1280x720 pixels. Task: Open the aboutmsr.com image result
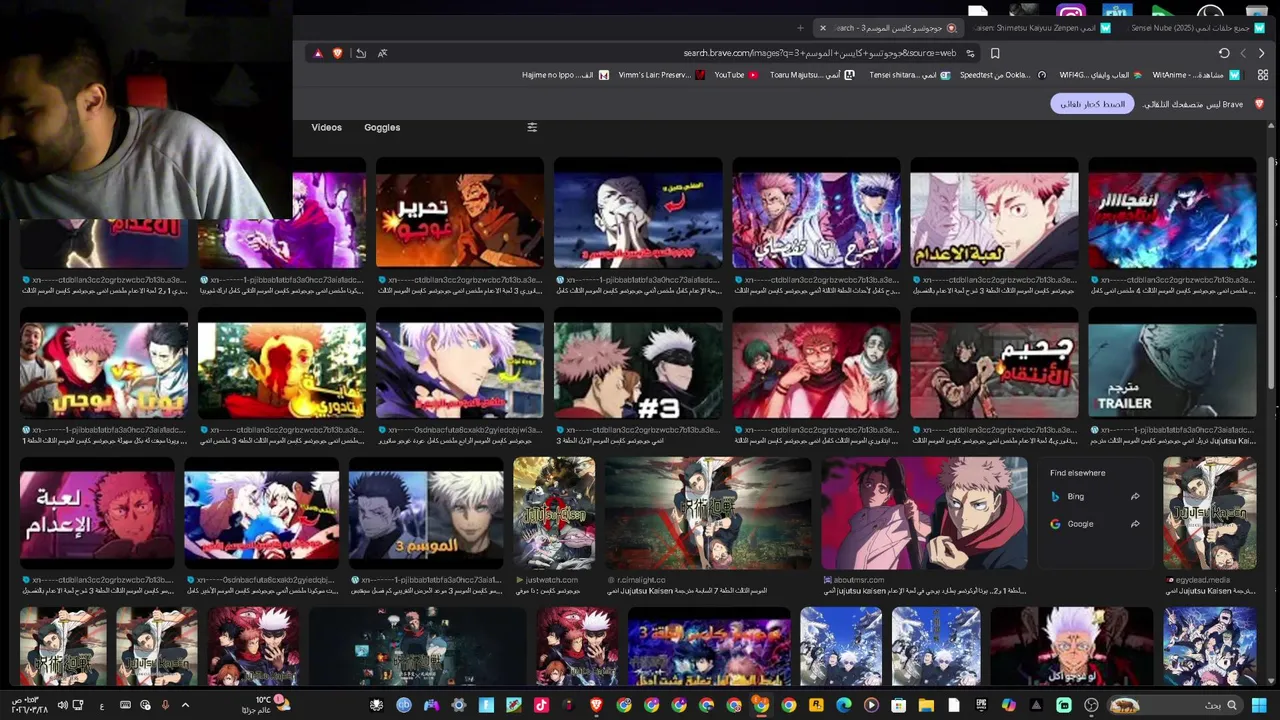click(x=924, y=513)
